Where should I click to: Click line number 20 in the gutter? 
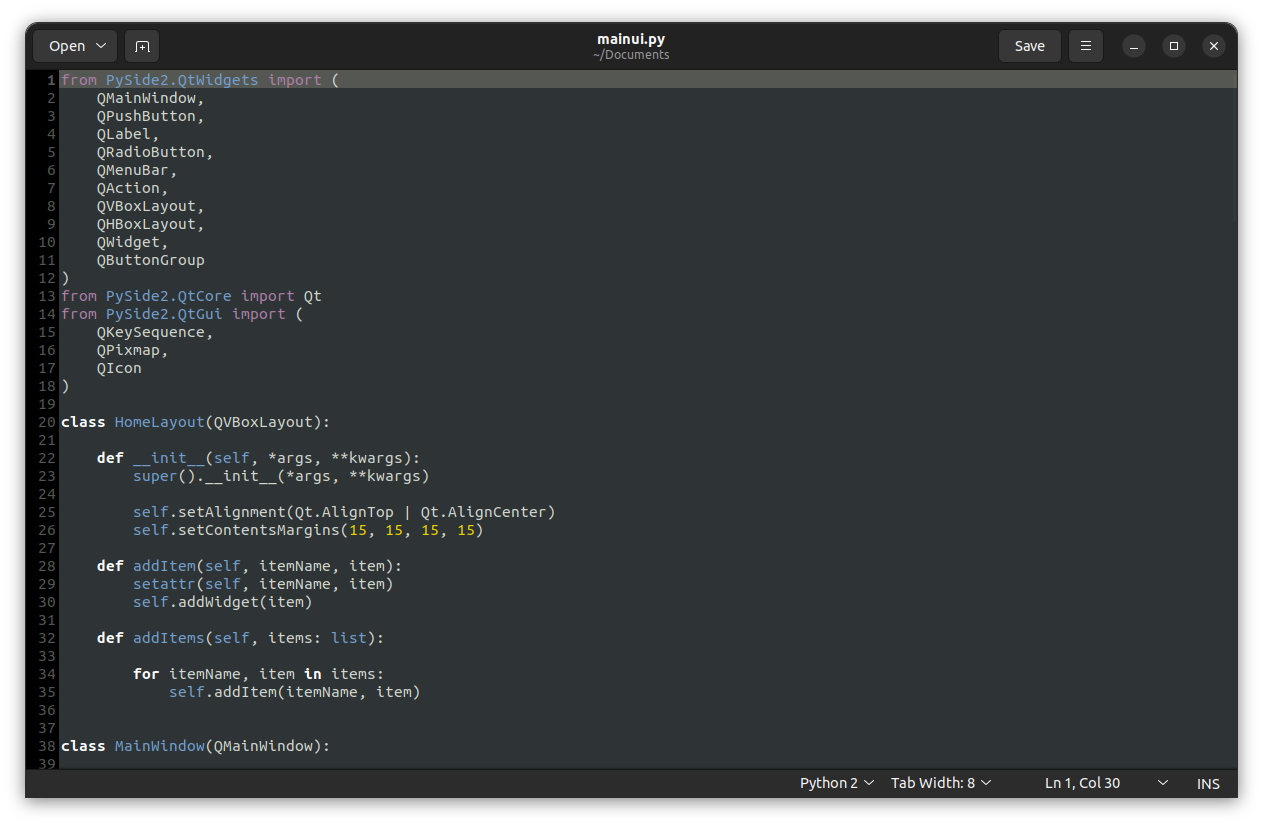[x=46, y=421]
